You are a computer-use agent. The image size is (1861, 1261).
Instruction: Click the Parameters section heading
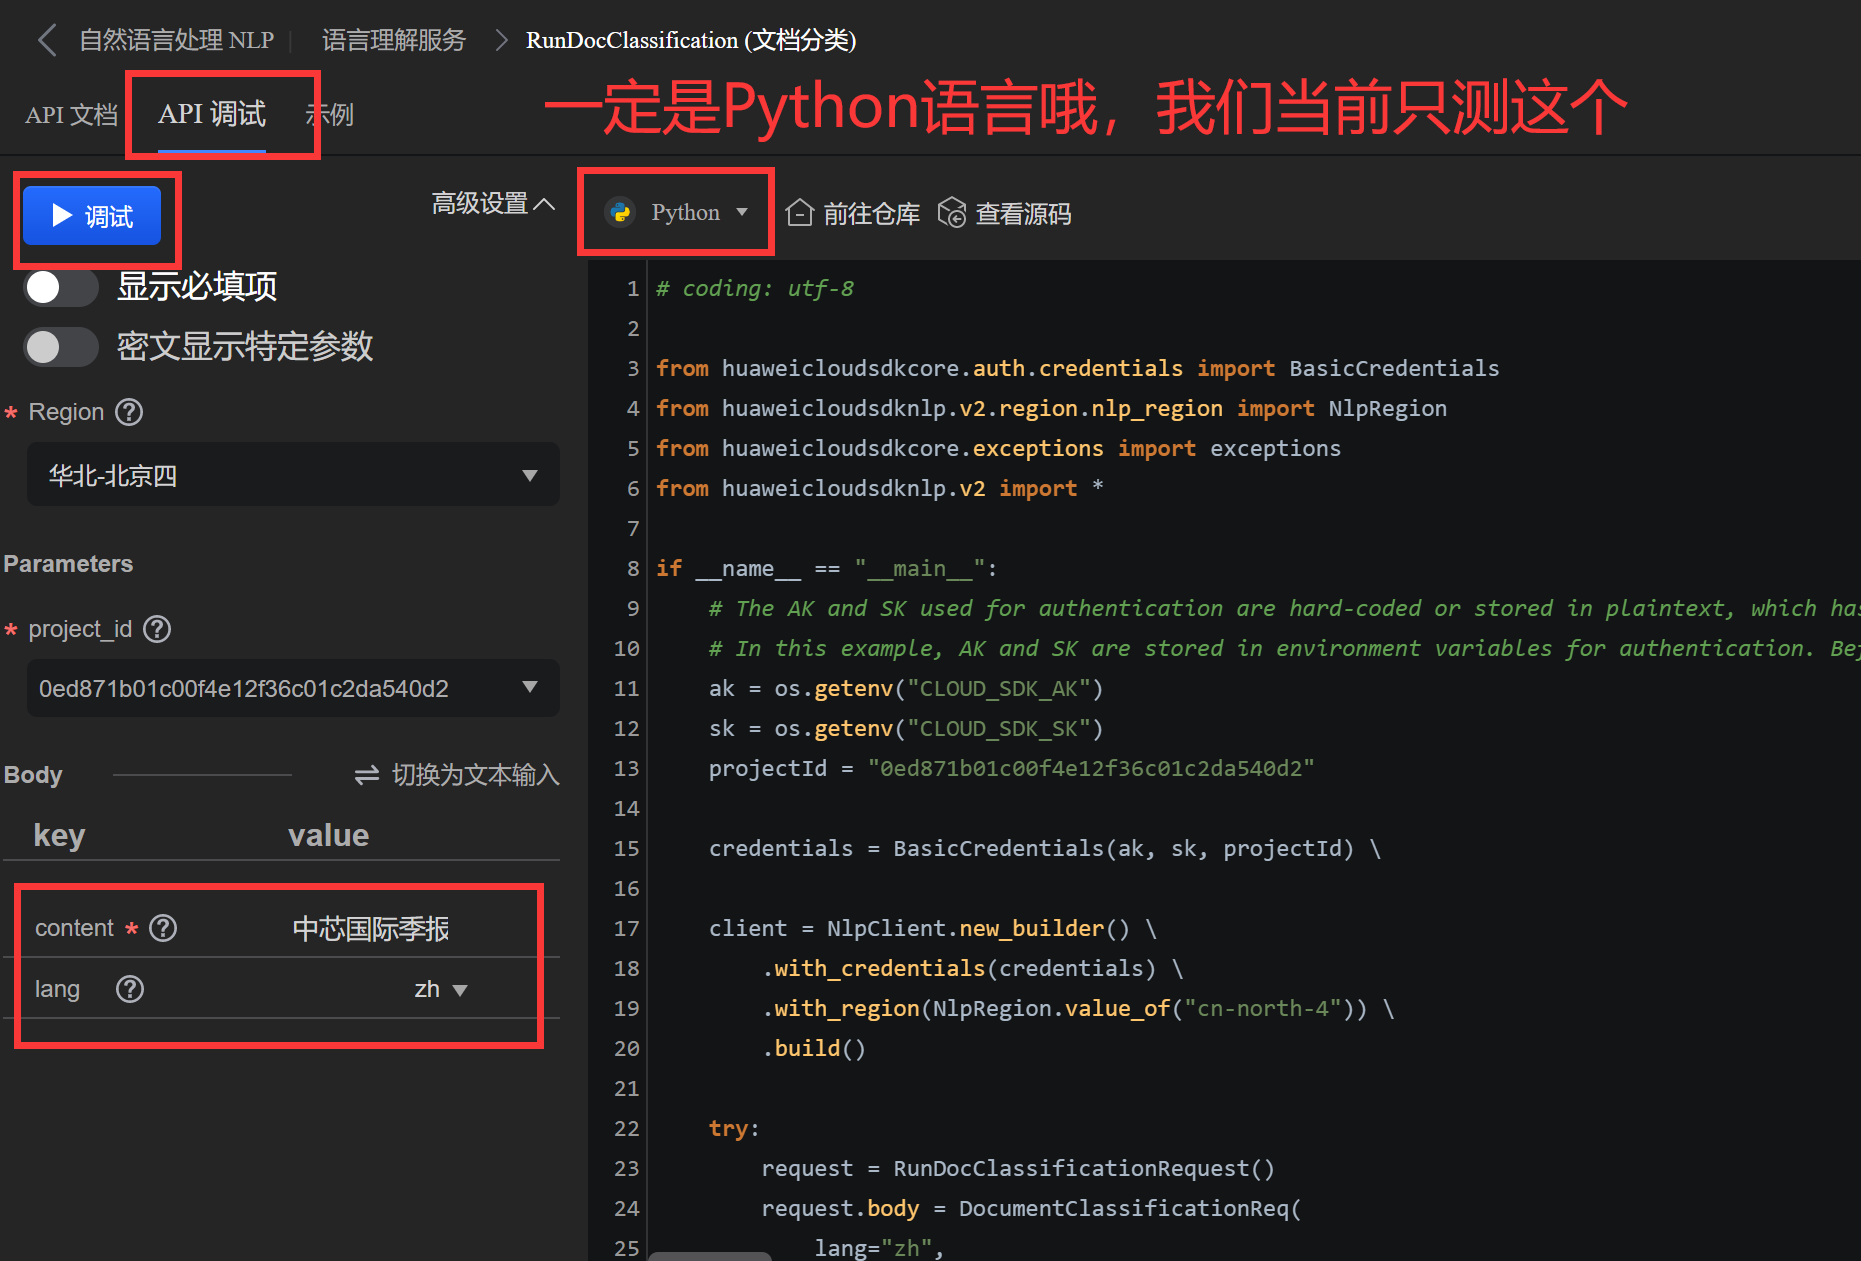68,564
